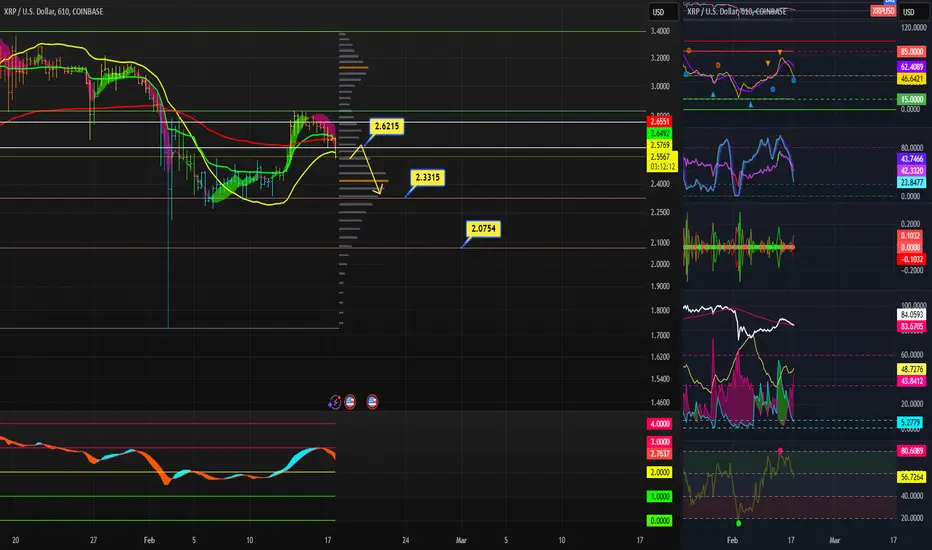This screenshot has width=932, height=550.
Task: Click the 2.5567 current price label
Action: [661, 157]
